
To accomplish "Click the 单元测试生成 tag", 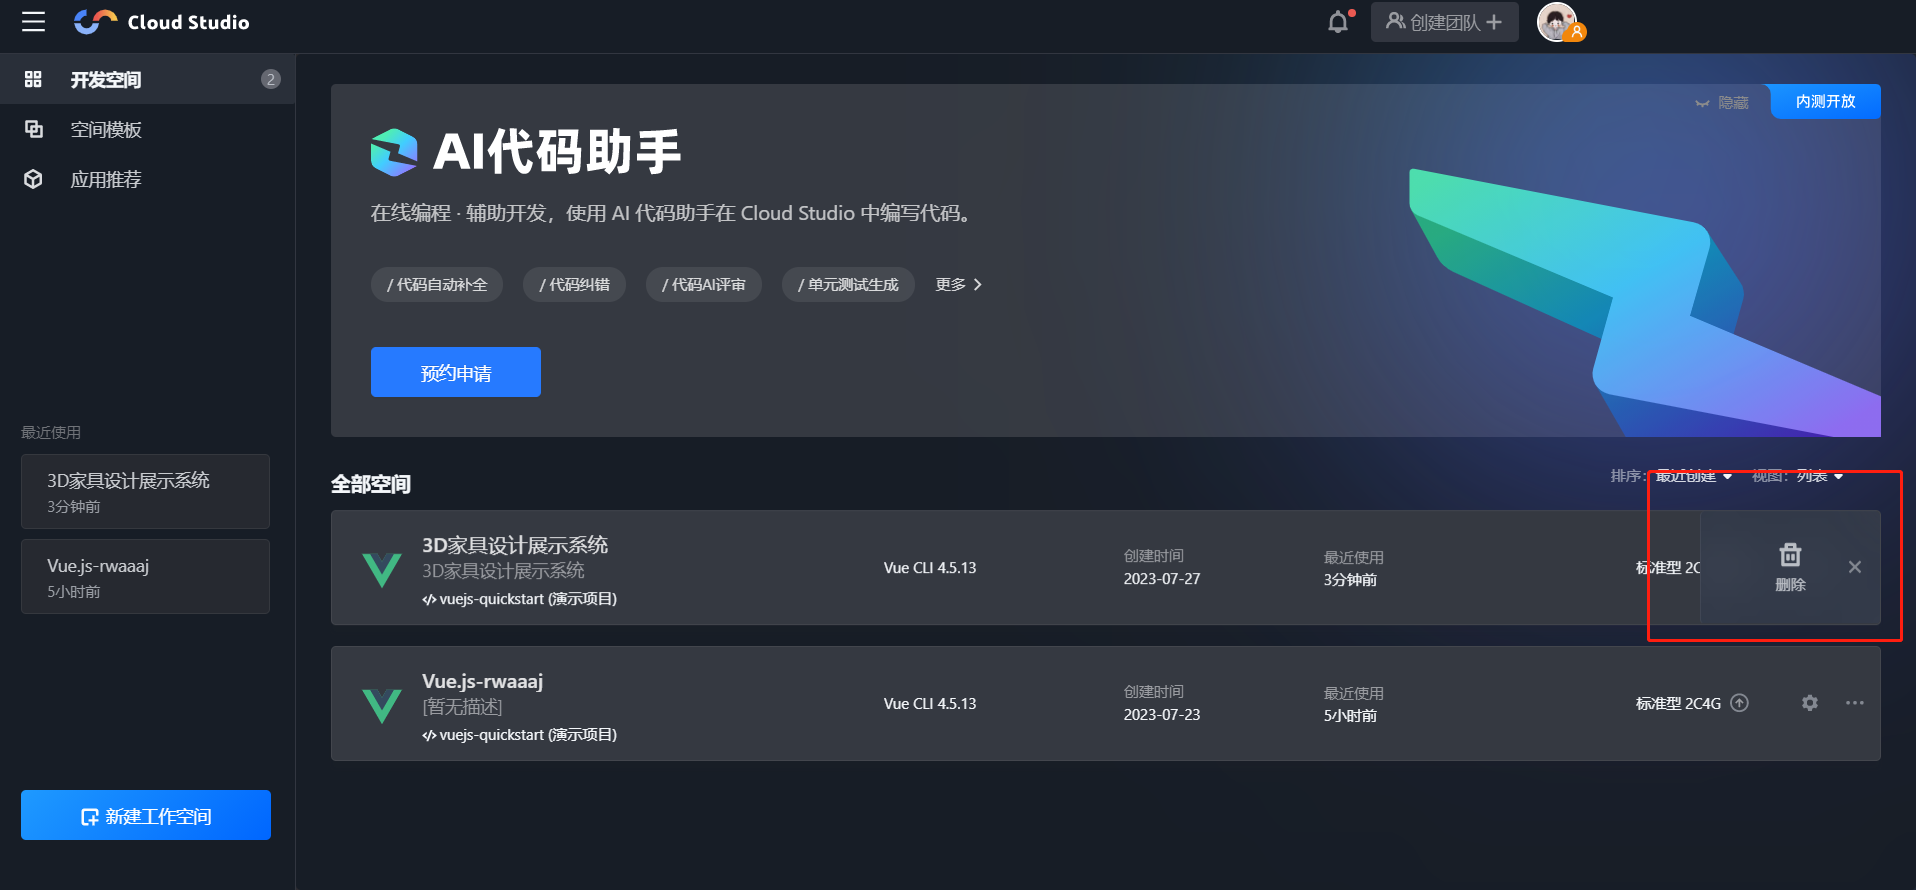I will [848, 285].
